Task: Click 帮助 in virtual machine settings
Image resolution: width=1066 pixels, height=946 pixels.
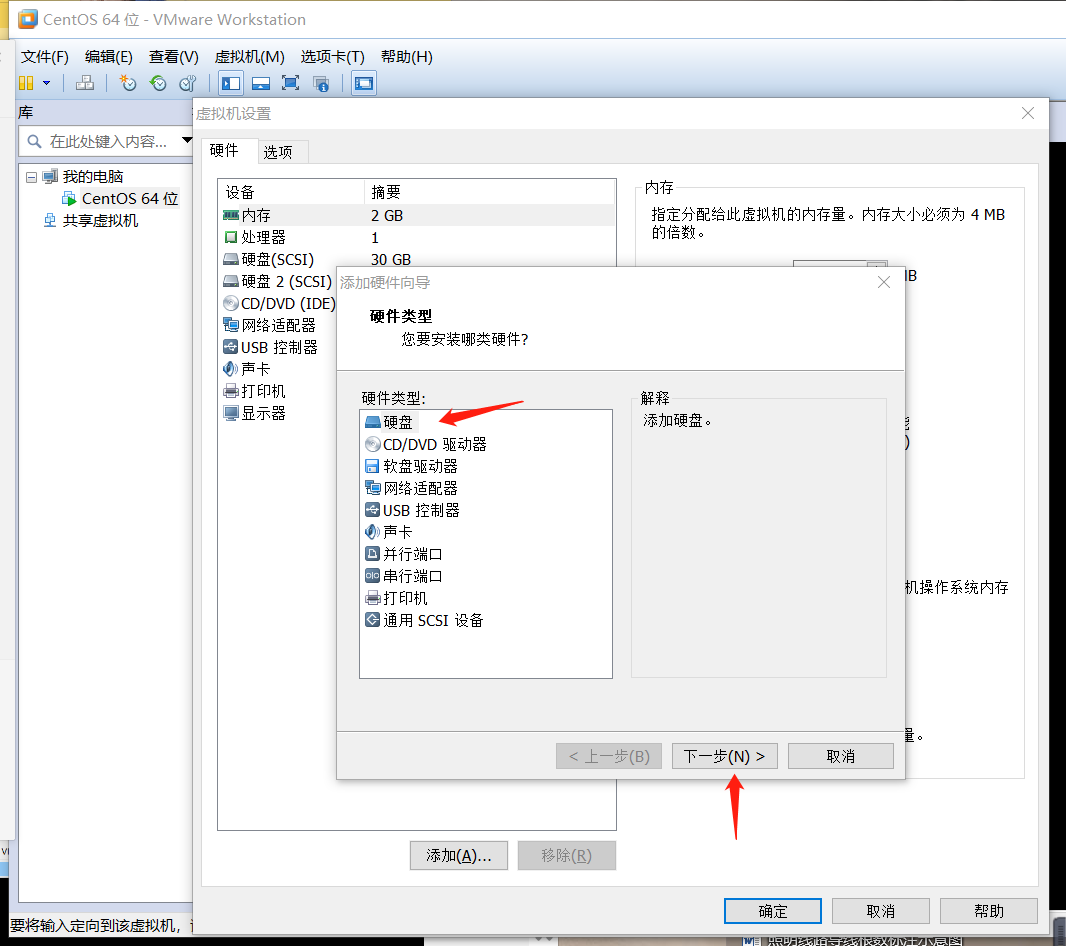Action: point(988,911)
